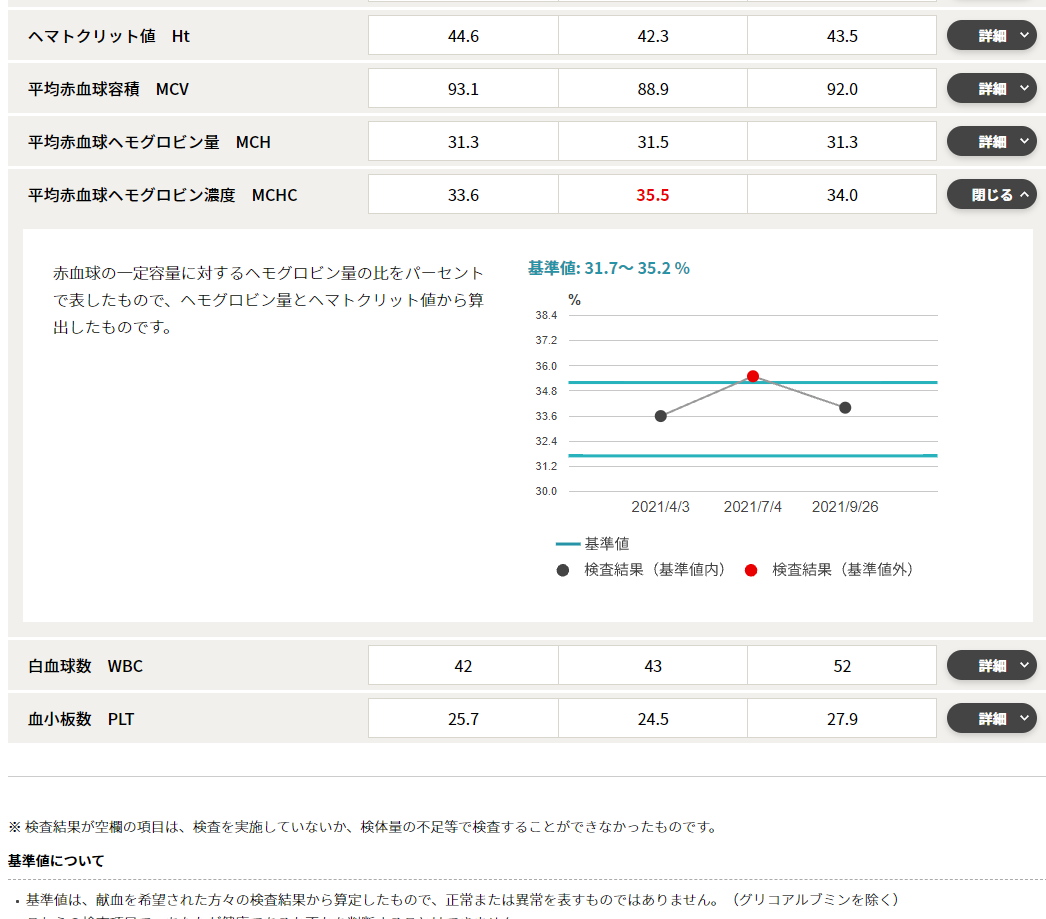
Task: Click the black 検査結果（基準値内）legend dot
Action: [x=562, y=569]
